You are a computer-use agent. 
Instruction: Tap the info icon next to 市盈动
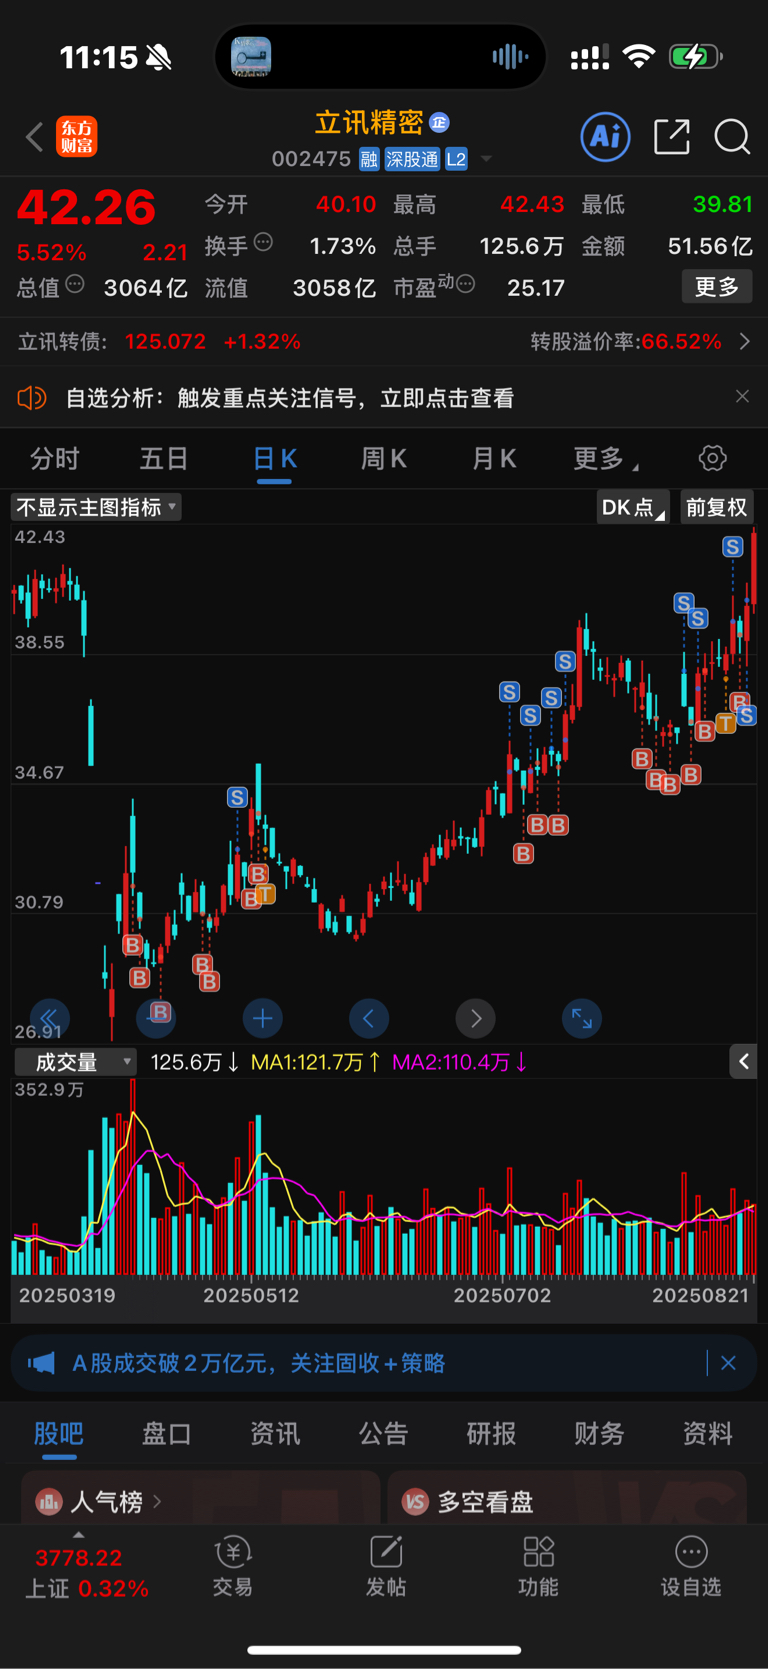pyautogui.click(x=464, y=284)
